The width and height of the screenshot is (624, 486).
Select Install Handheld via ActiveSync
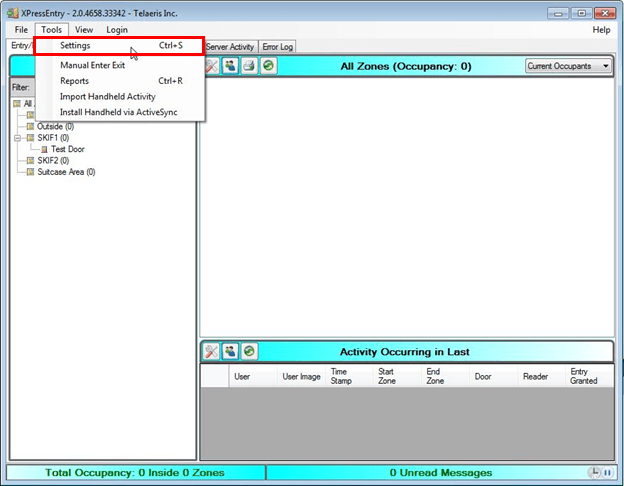(120, 112)
